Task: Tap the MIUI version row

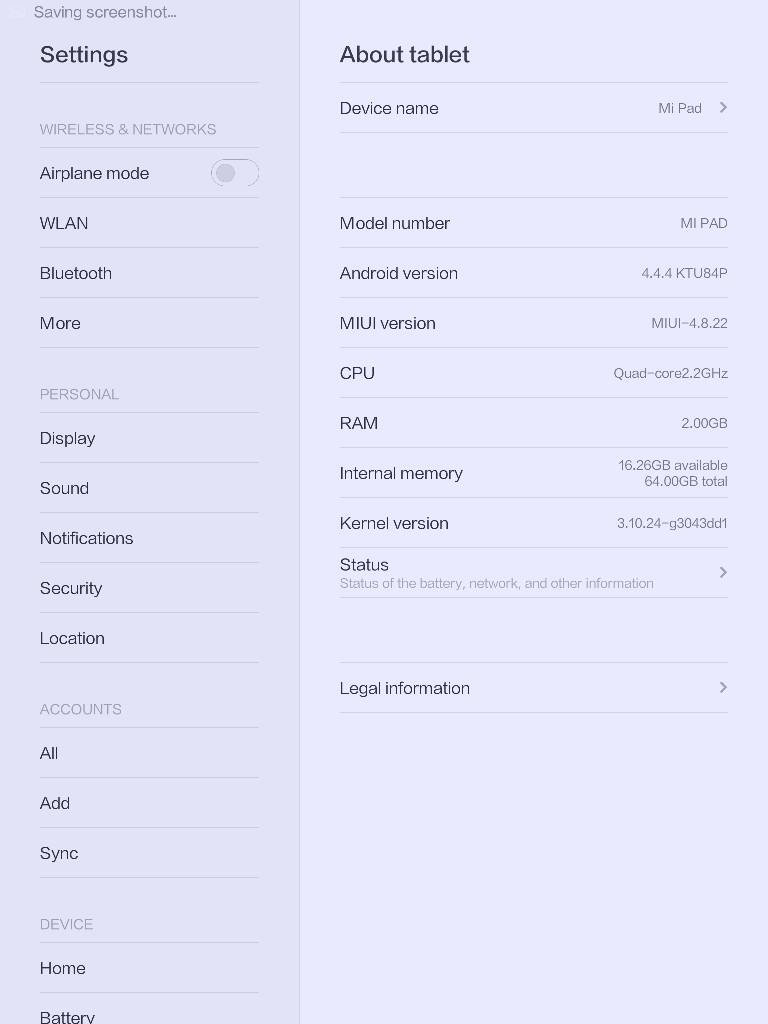Action: (534, 323)
